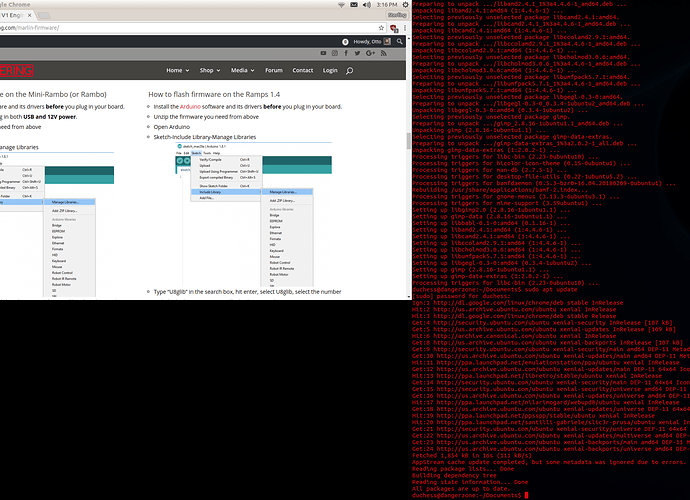Image resolution: width=690 pixels, height=500 pixels.
Task: Visit the YouTube social icon
Action: [x=323, y=53]
